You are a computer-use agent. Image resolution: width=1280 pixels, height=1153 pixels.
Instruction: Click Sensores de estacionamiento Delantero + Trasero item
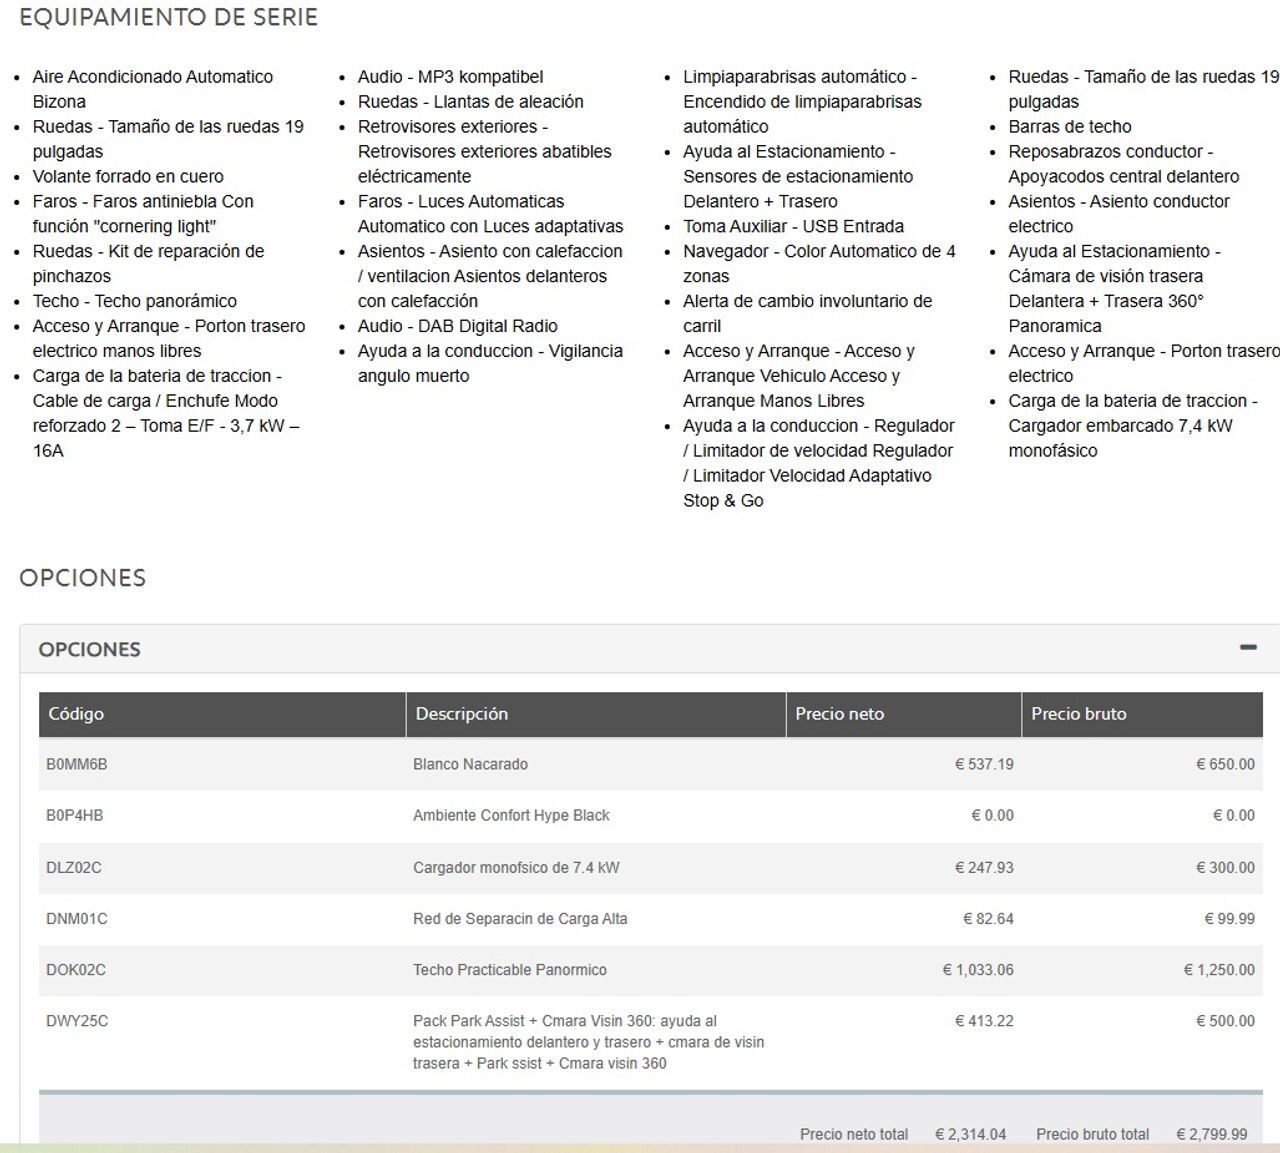click(798, 177)
